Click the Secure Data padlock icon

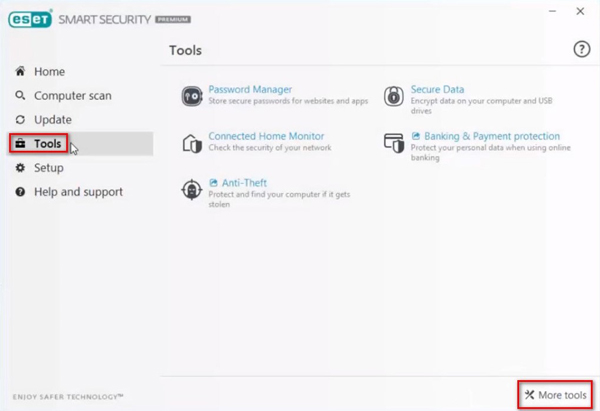[394, 96]
